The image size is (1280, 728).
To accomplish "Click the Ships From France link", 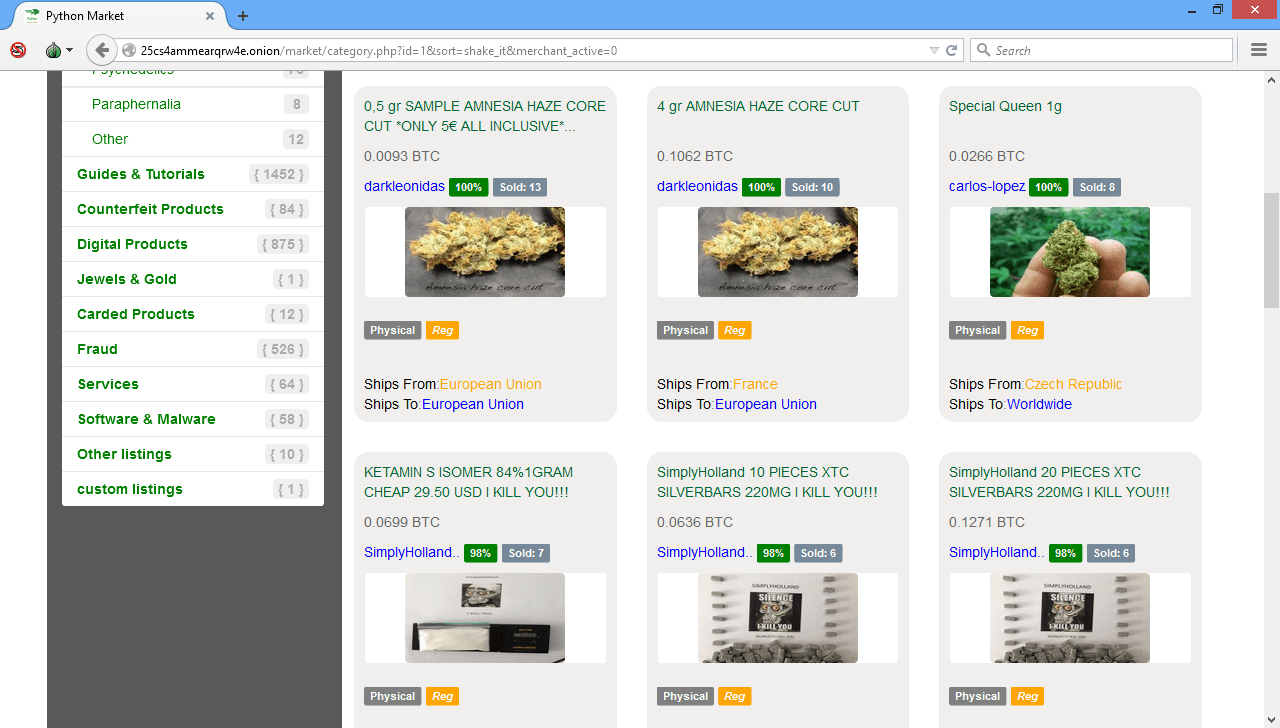I will (755, 384).
